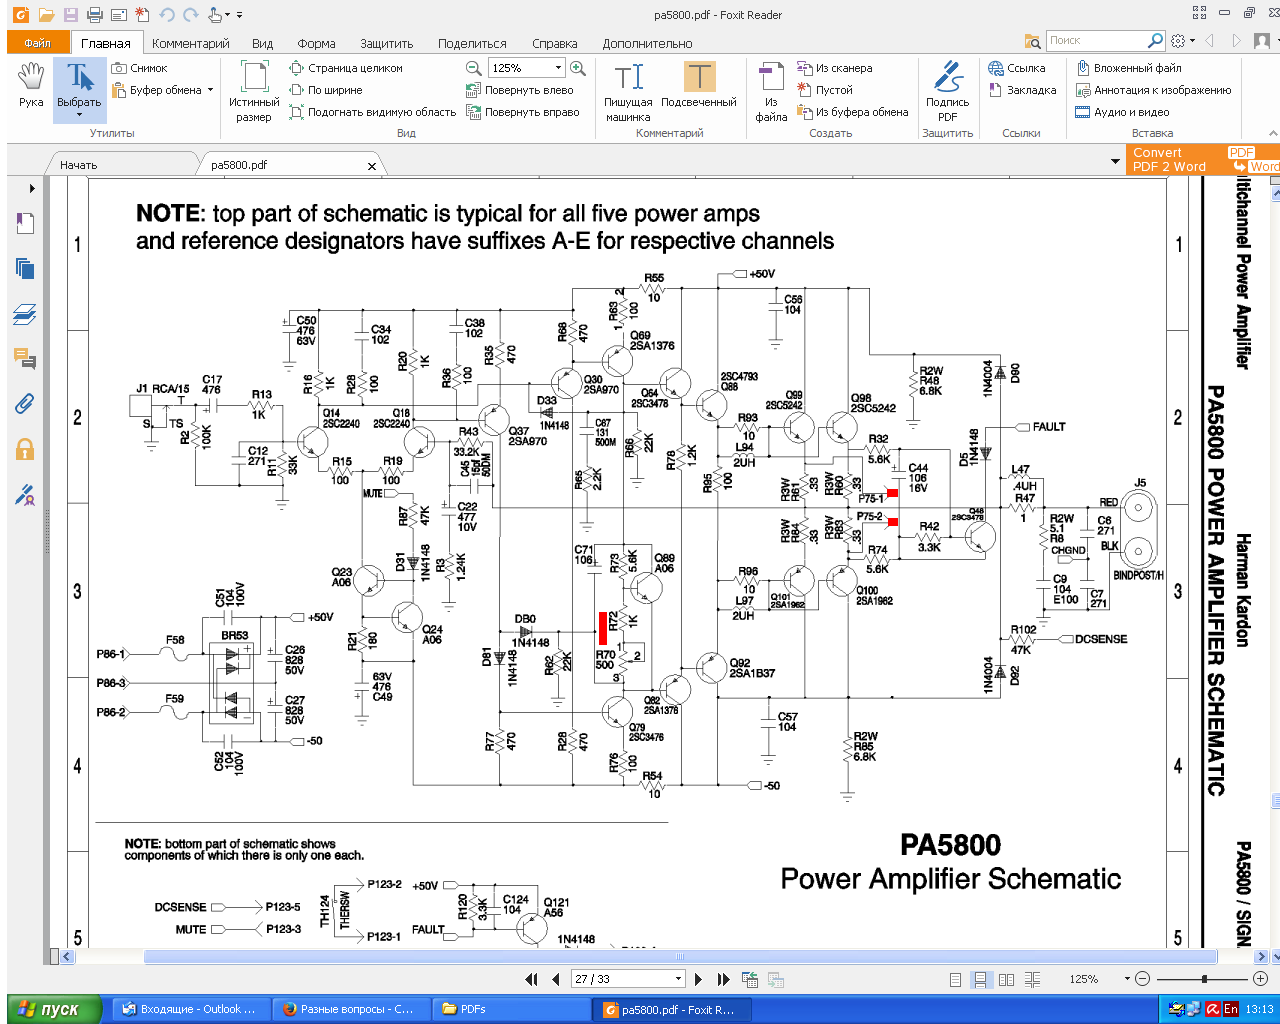Open the ribbon 125% zoom combo box

527,68
